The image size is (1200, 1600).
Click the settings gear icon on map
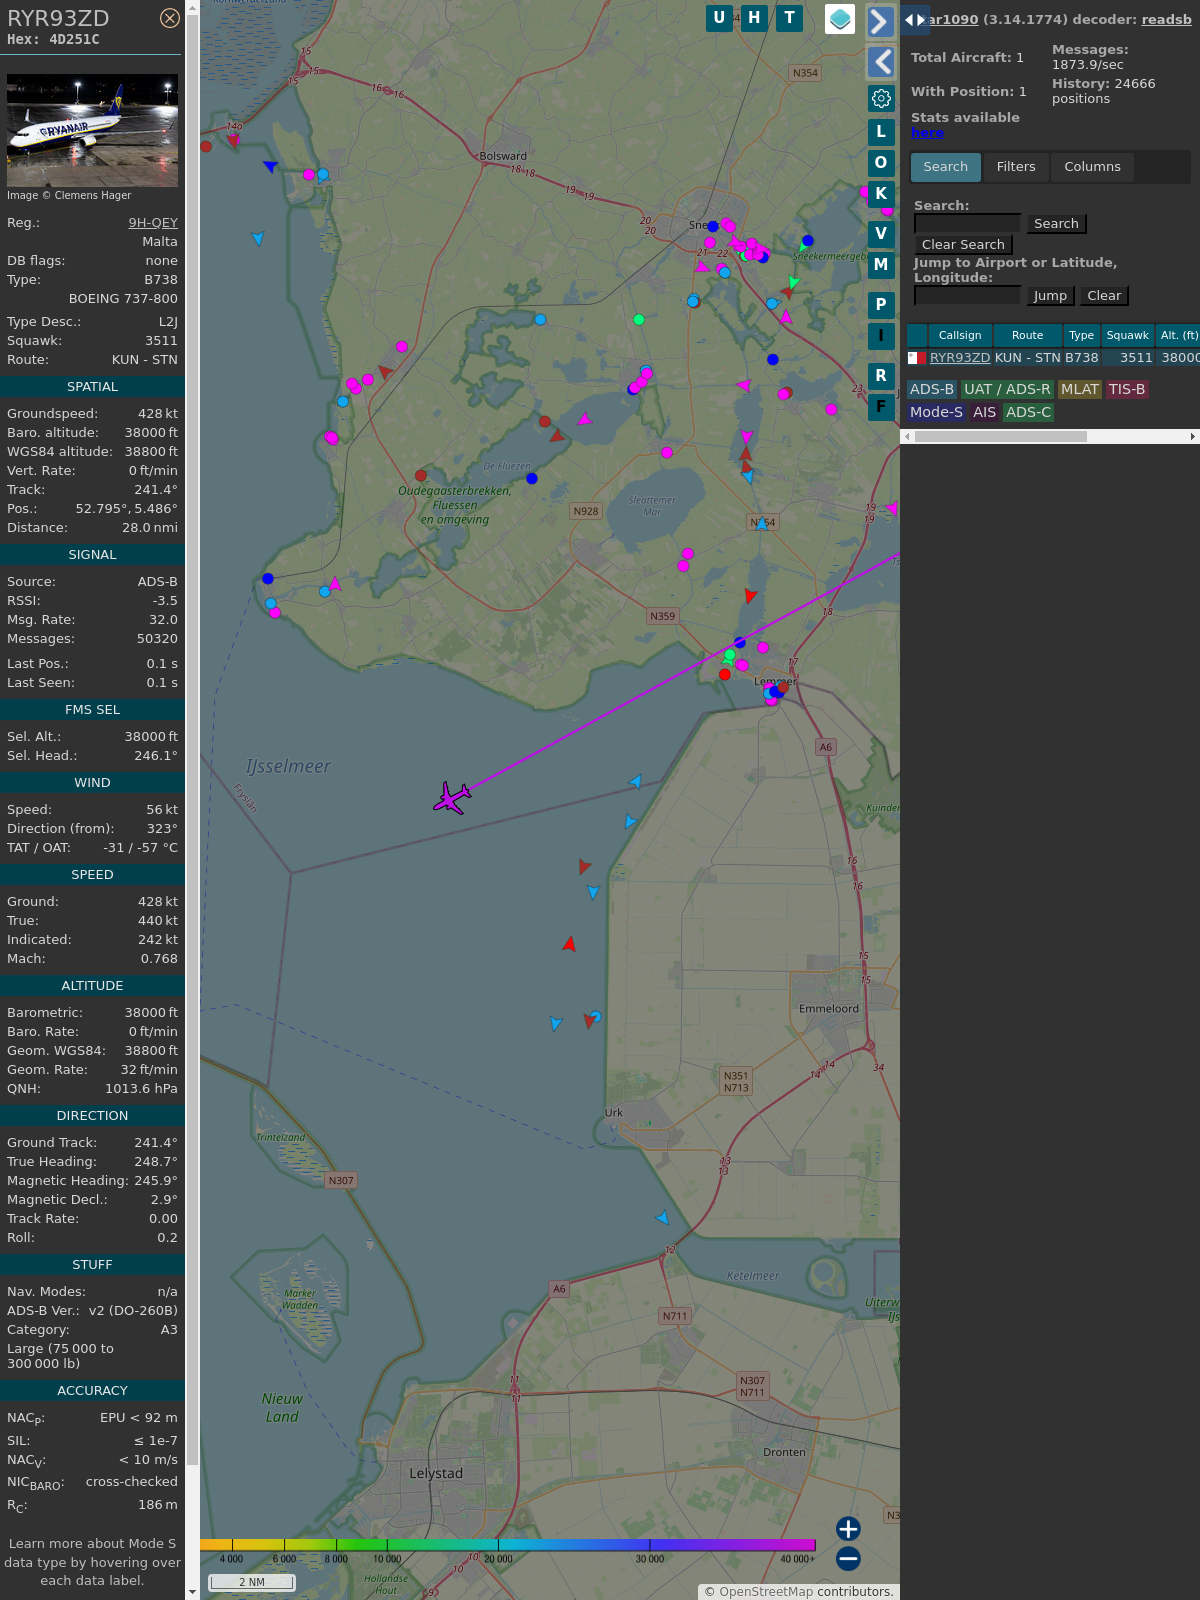pyautogui.click(x=881, y=98)
